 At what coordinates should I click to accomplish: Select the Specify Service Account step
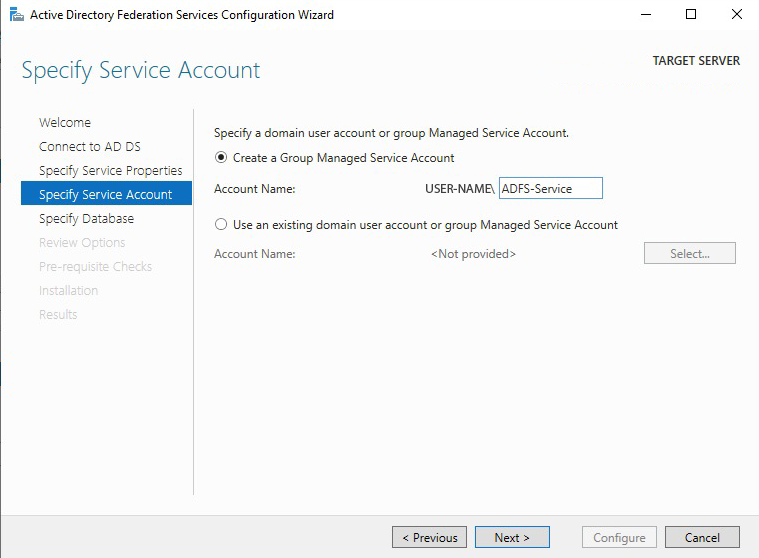click(106, 194)
